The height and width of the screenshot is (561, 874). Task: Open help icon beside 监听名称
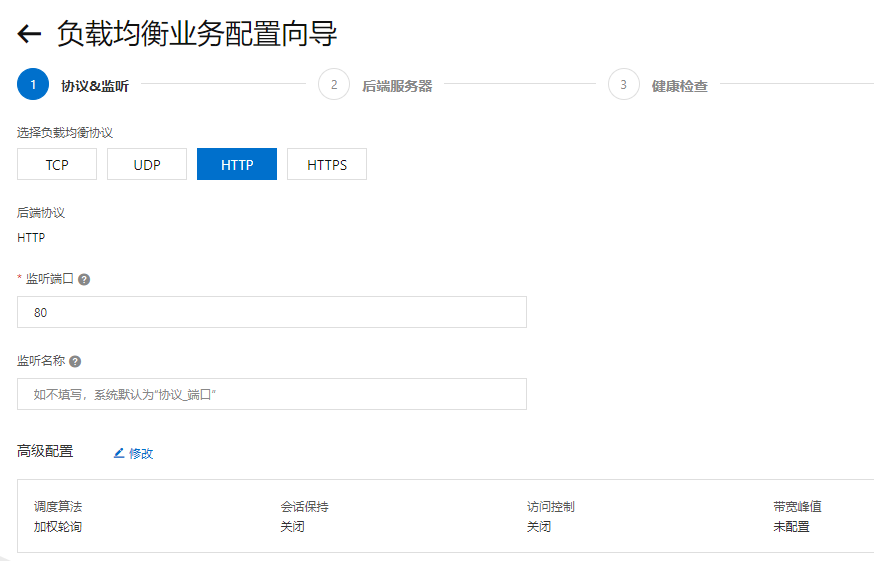pos(75,361)
